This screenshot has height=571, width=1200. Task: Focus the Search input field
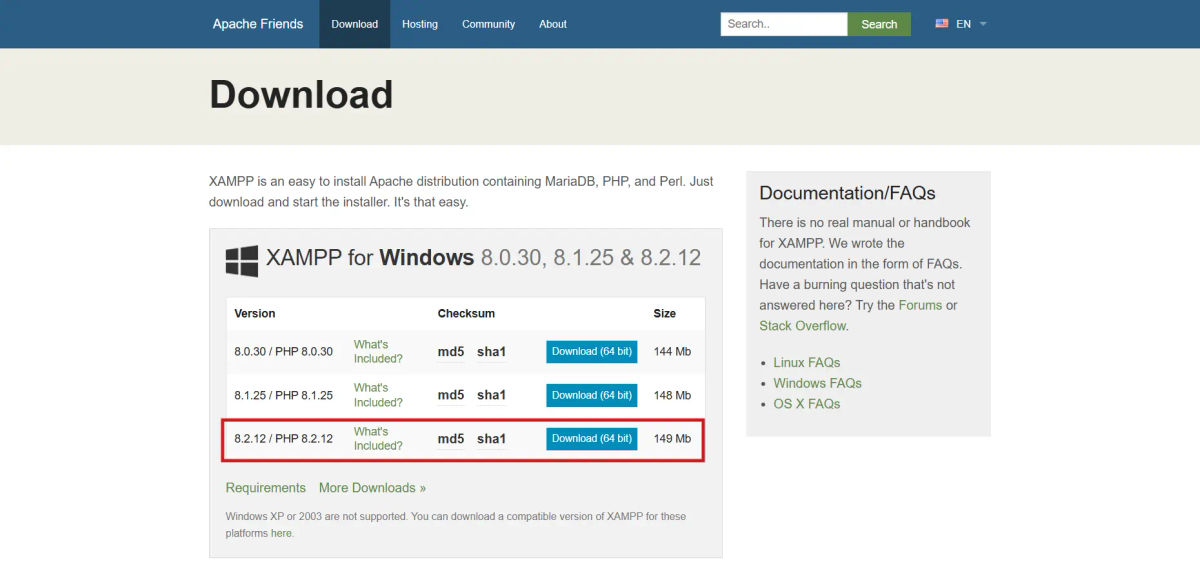[784, 24]
